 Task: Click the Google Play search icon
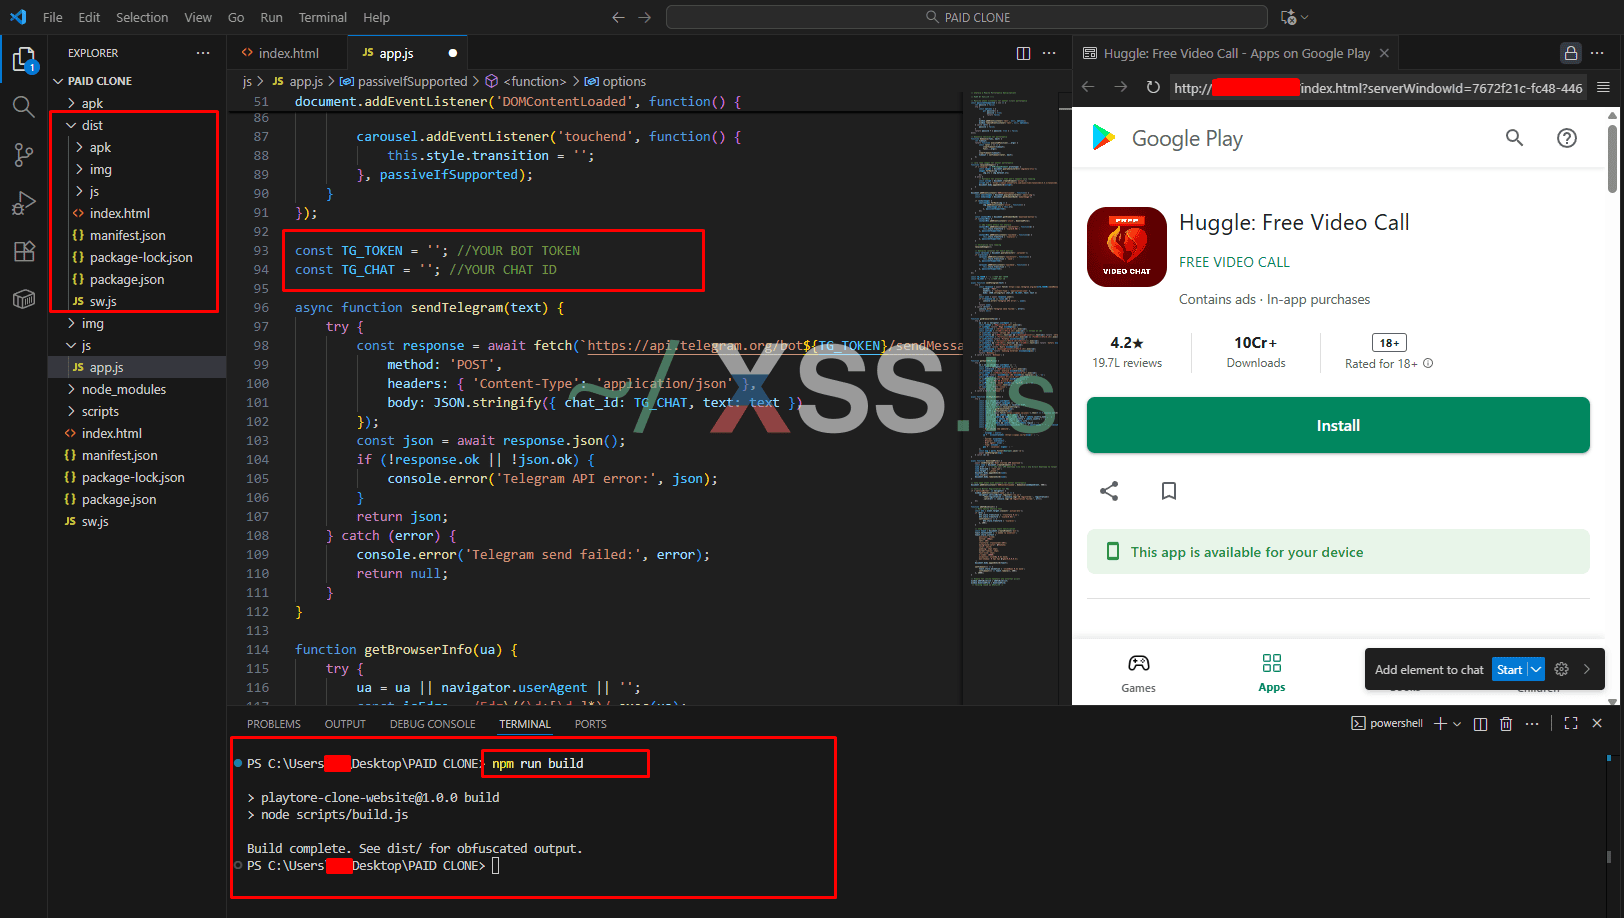click(x=1515, y=138)
